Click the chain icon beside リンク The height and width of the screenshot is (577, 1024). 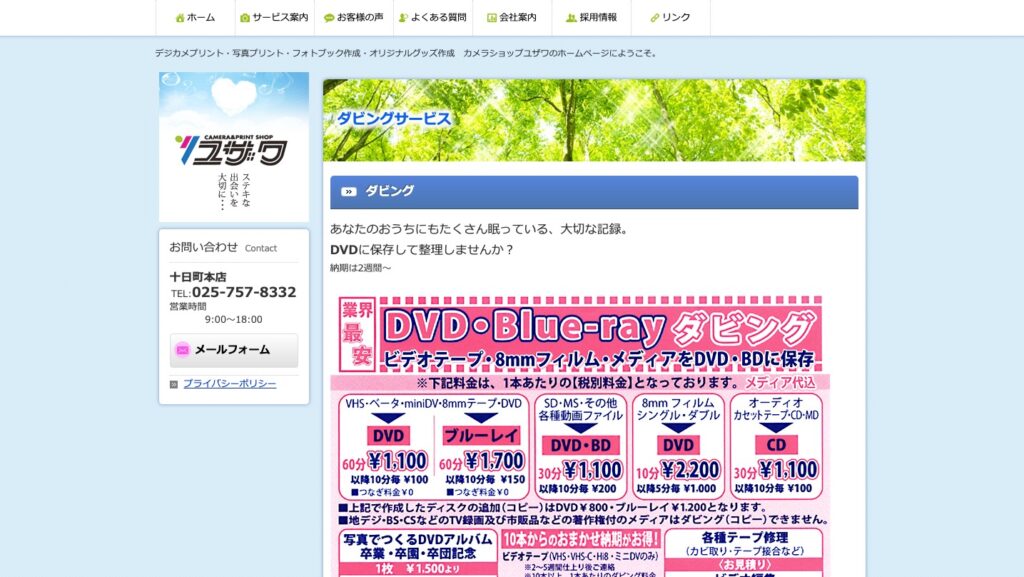[655, 18]
